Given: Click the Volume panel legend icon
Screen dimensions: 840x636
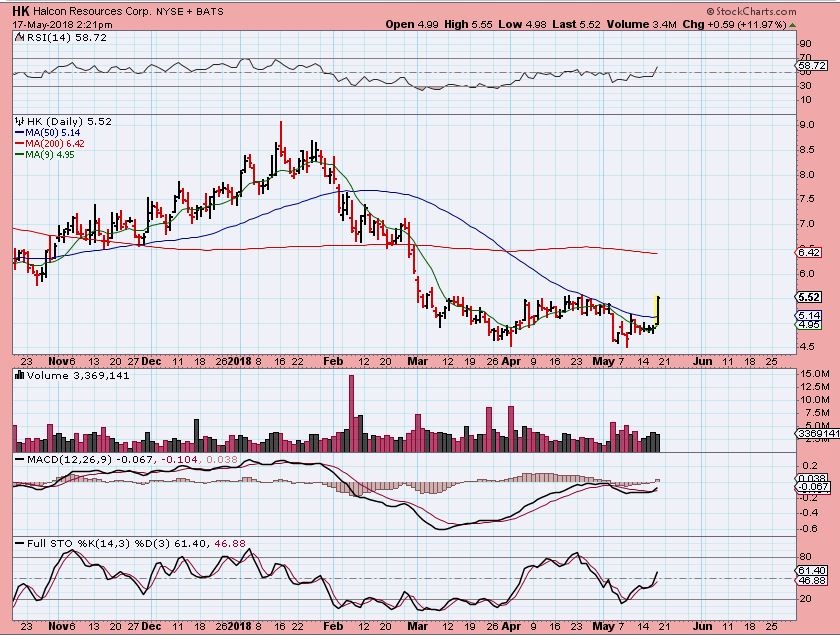Looking at the screenshot, I should tap(17, 375).
